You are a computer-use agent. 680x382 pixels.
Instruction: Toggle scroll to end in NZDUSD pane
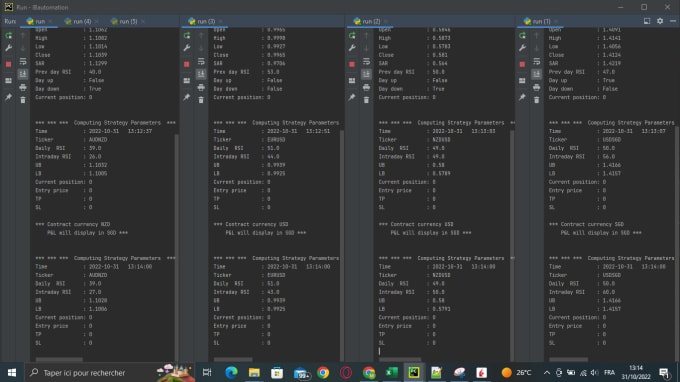366,74
